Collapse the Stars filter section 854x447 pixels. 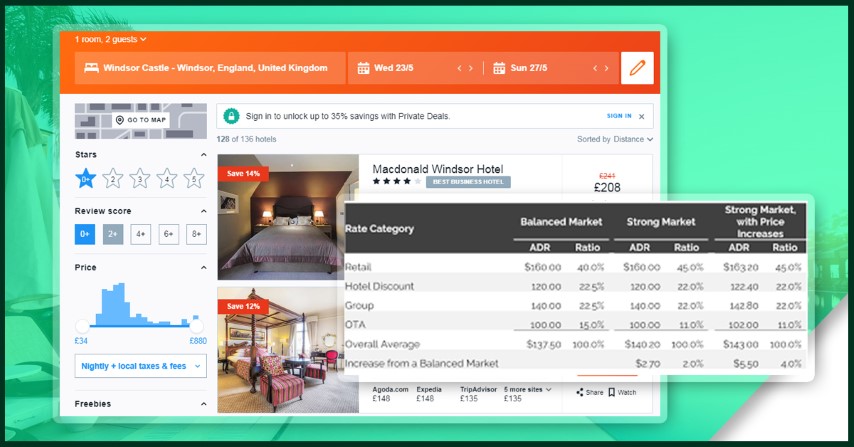click(x=203, y=155)
